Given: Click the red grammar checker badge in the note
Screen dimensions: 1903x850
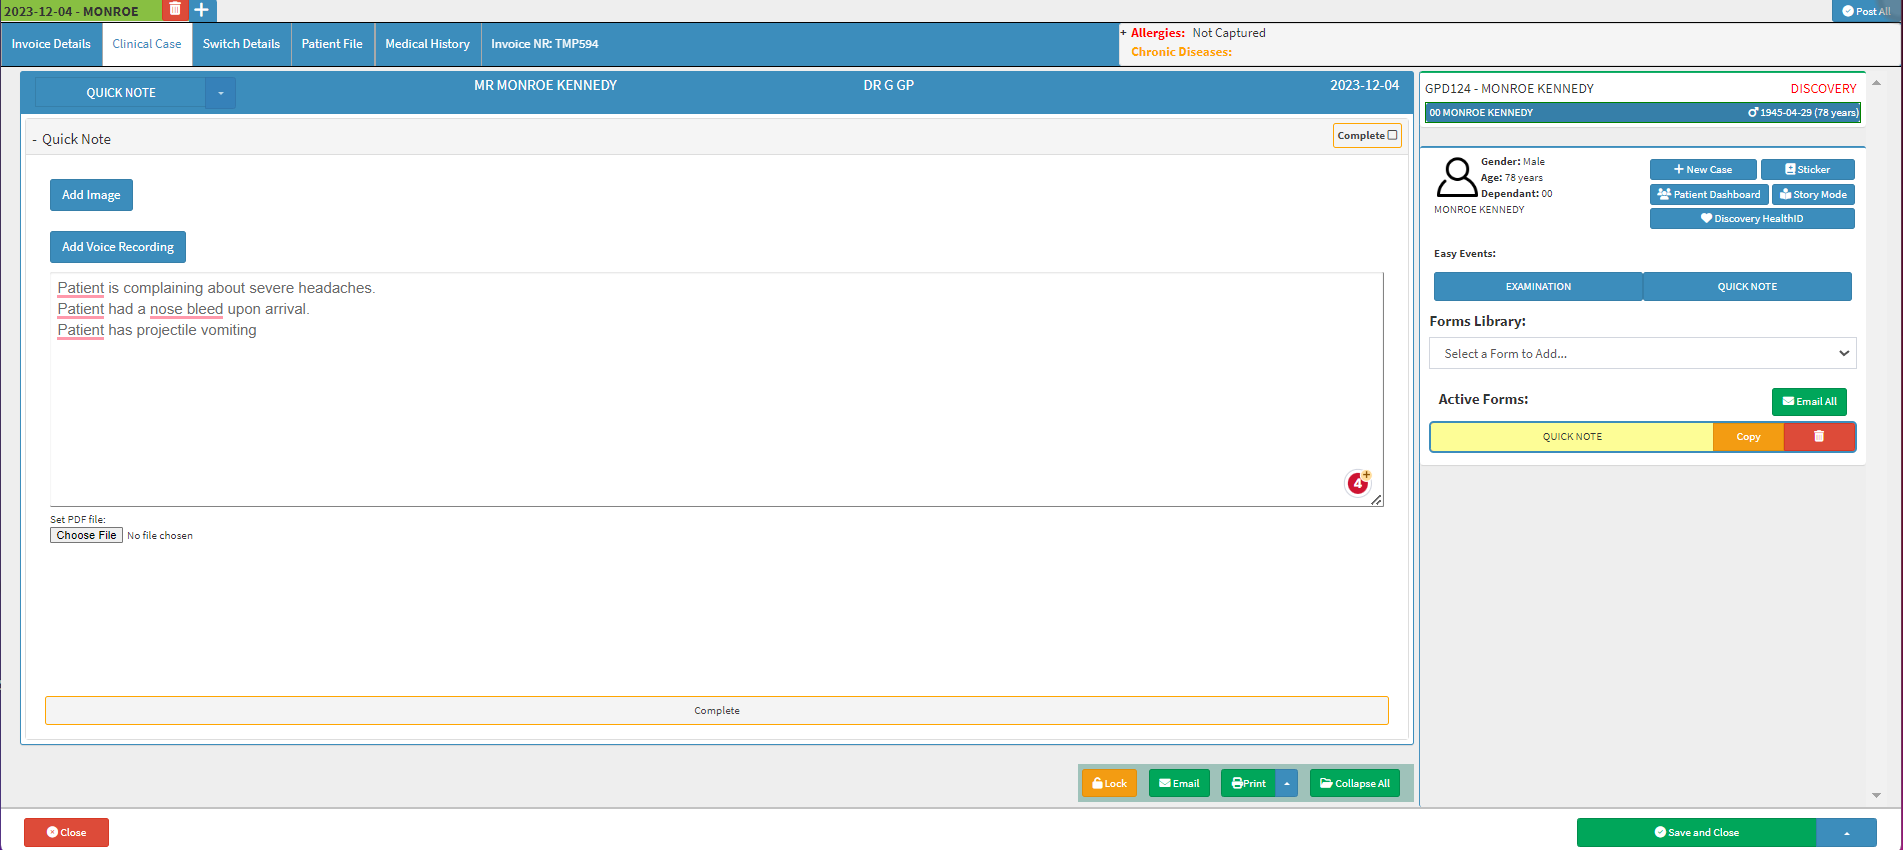Looking at the screenshot, I should click(x=1357, y=484).
